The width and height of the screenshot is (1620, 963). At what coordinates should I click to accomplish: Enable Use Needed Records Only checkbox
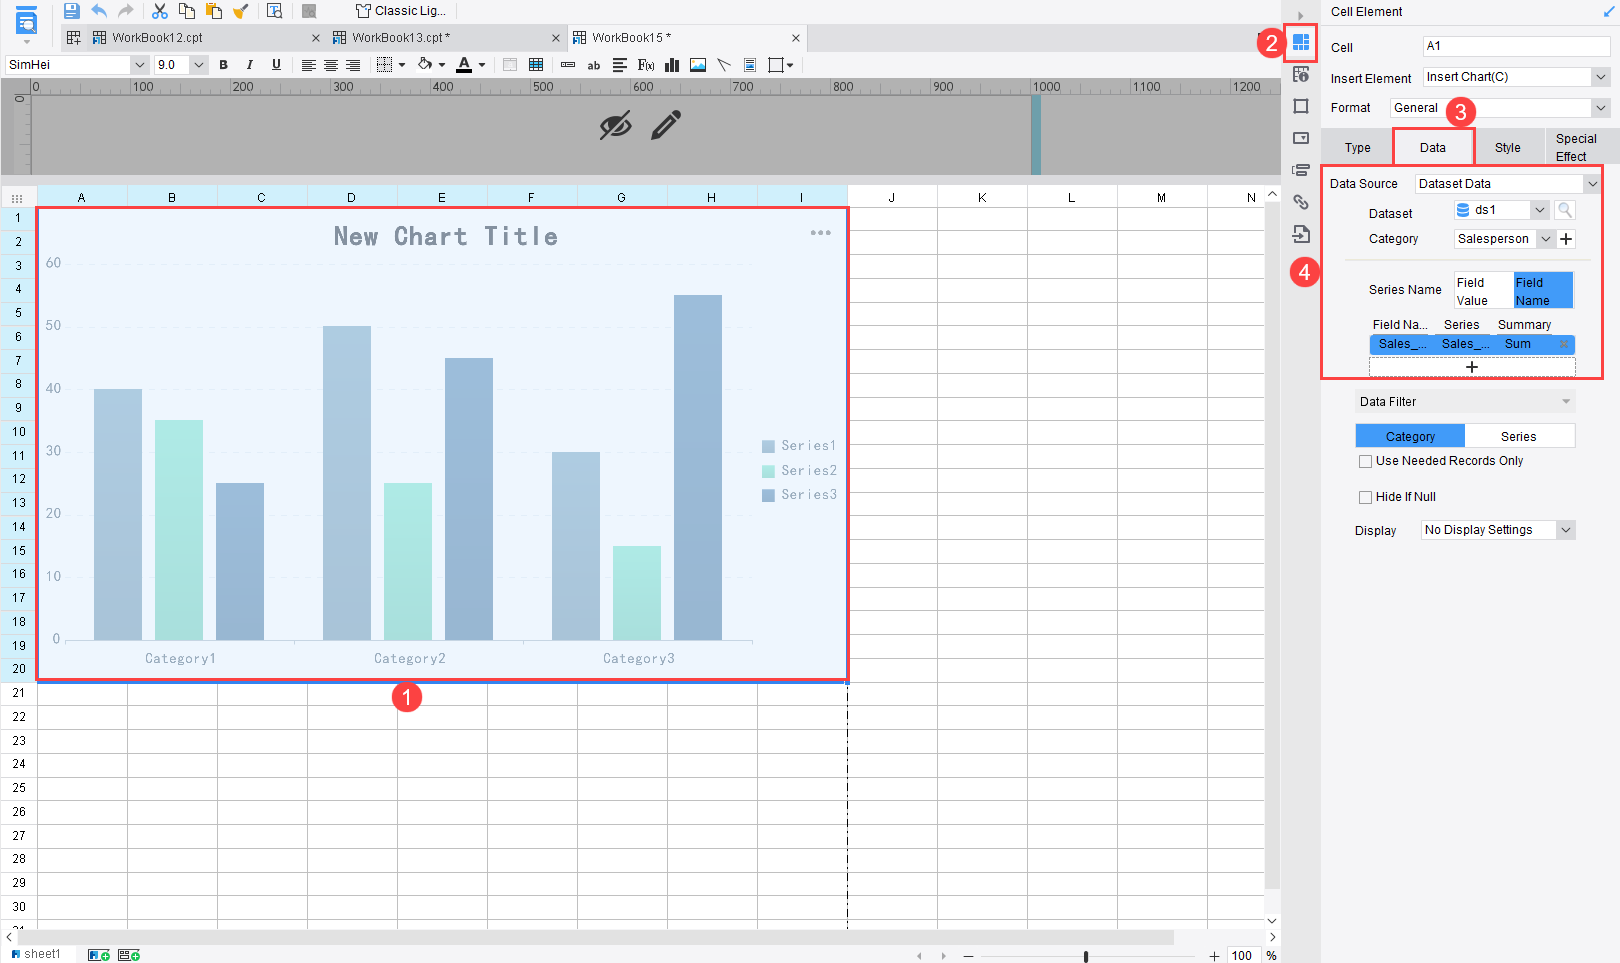click(1365, 461)
